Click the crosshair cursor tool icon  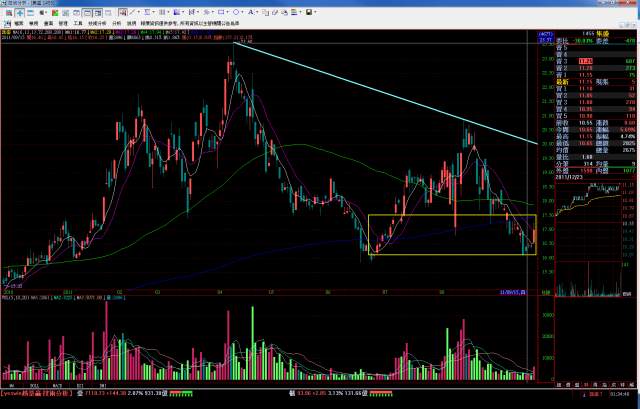tap(20, 13)
